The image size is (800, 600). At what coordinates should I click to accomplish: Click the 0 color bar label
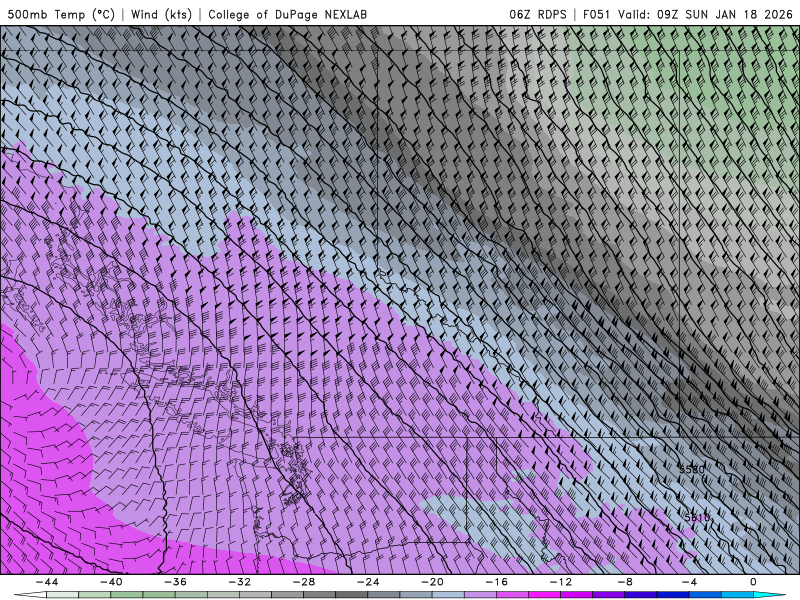[754, 582]
